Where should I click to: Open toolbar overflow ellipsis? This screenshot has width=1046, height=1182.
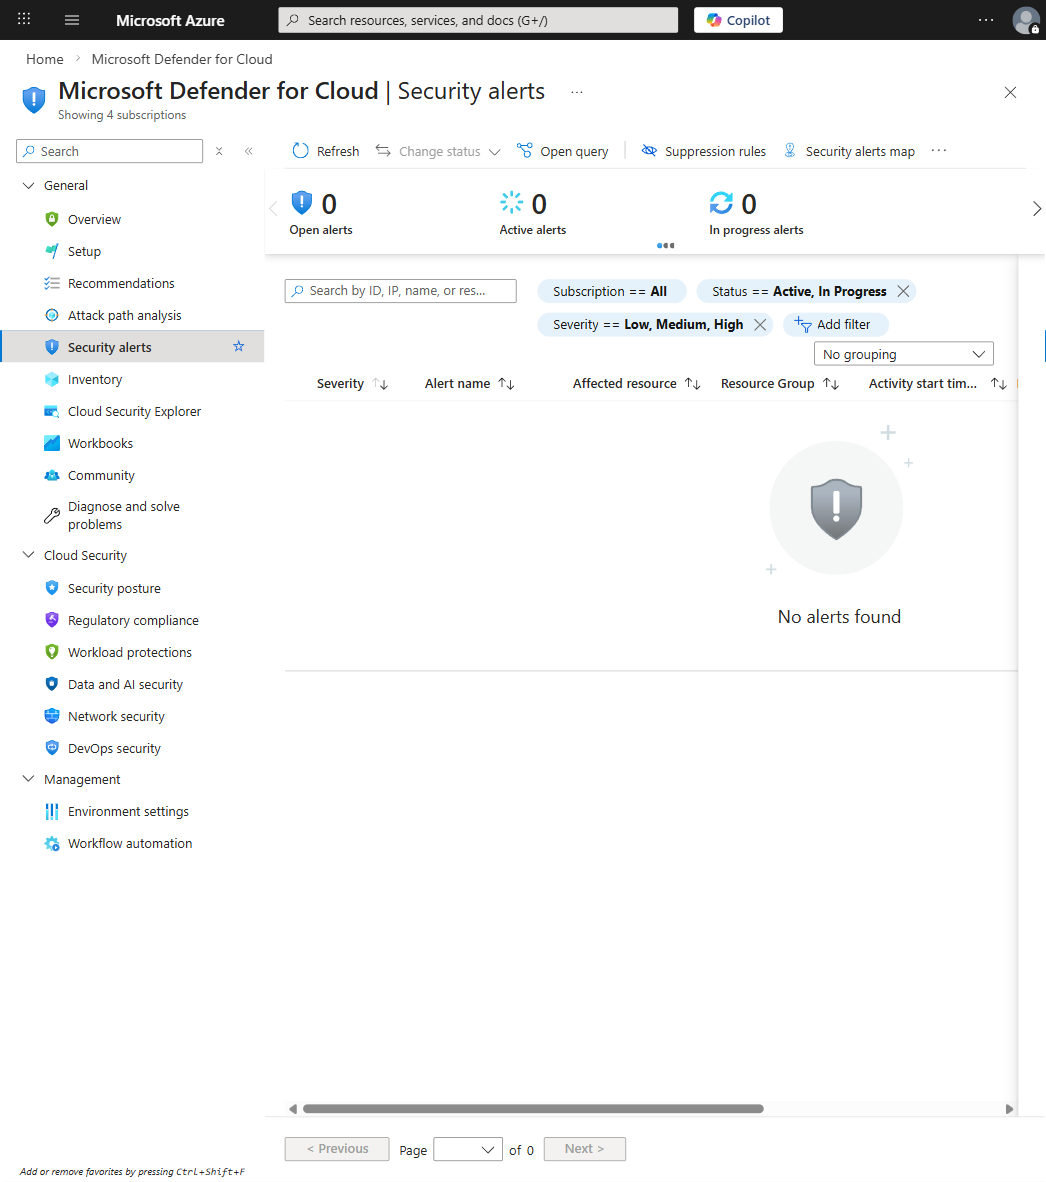click(x=938, y=151)
